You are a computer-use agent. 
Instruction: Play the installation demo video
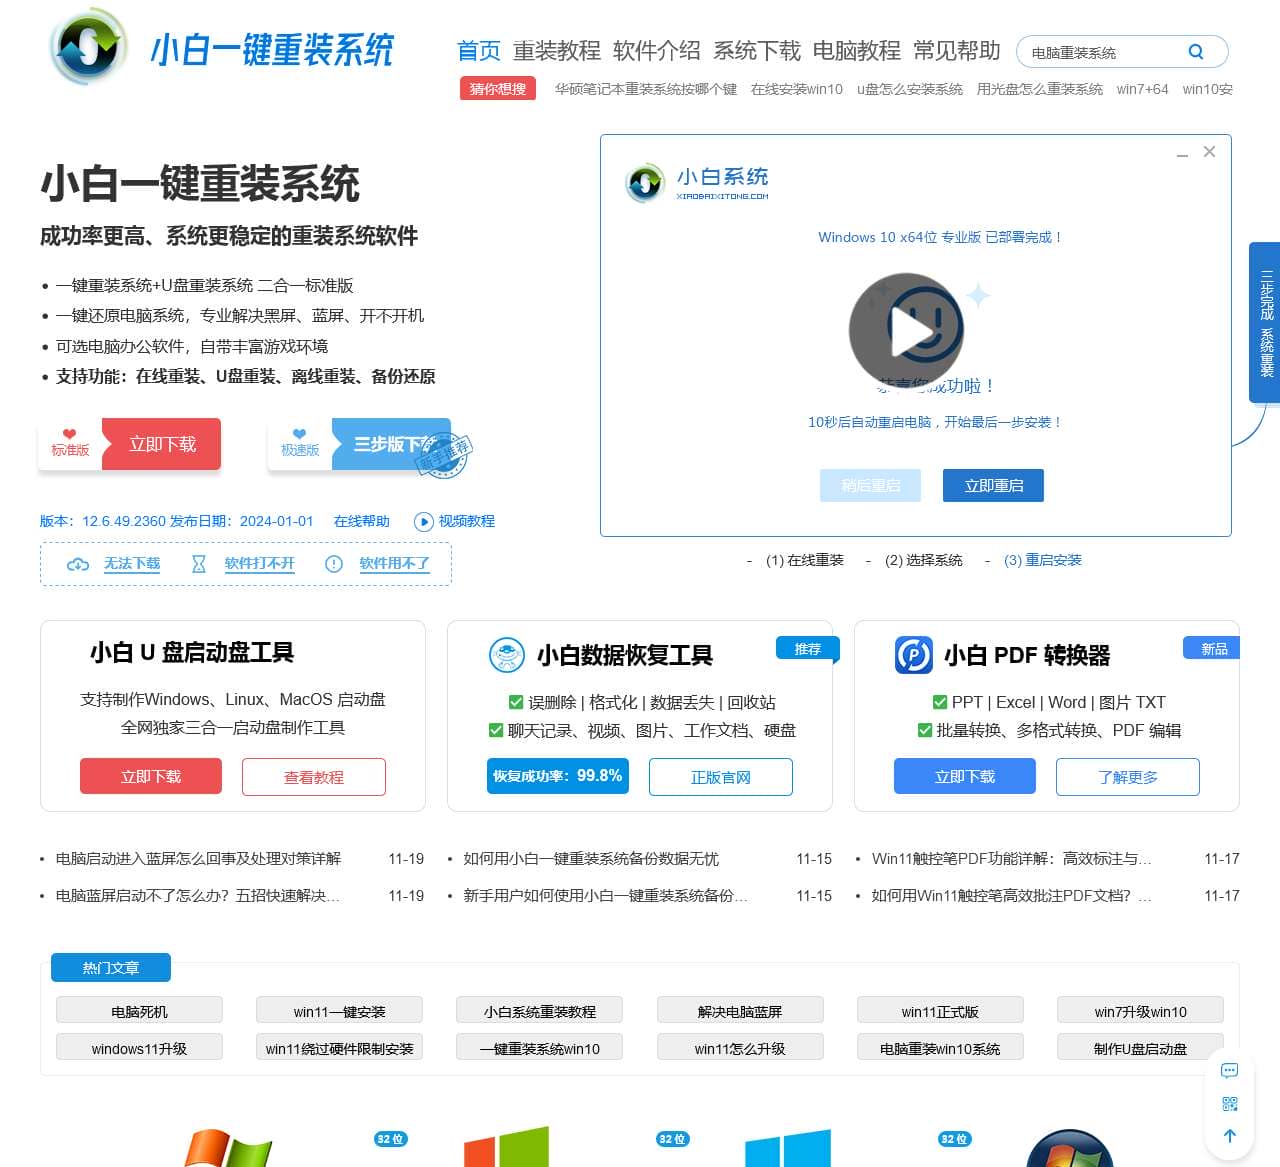[906, 329]
